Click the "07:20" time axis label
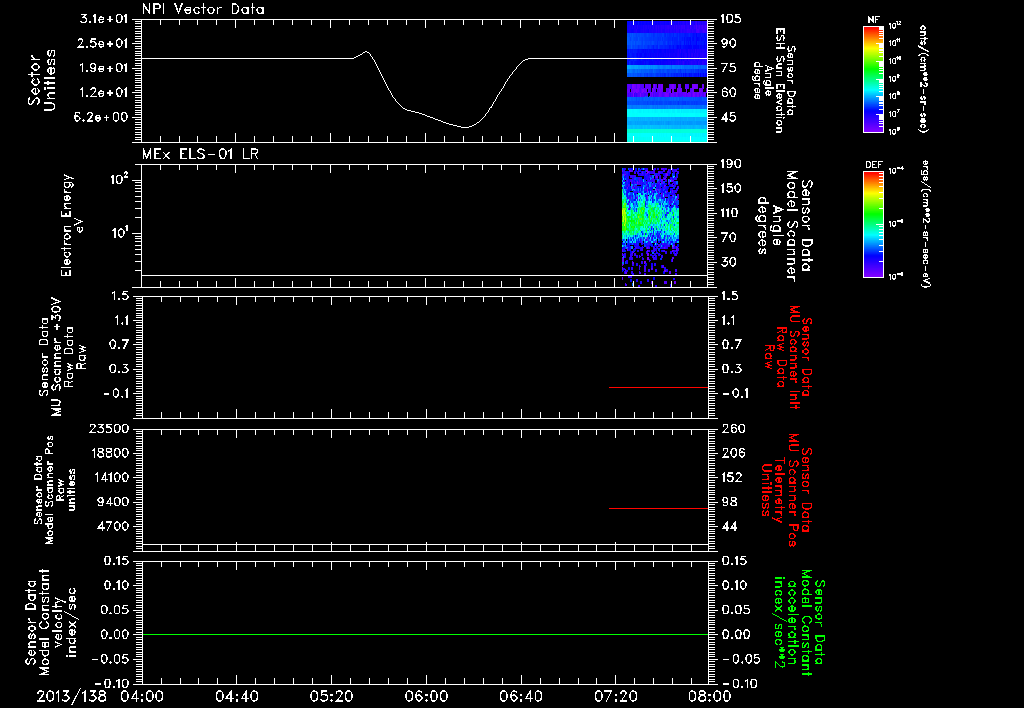This screenshot has width=1024, height=708. [616, 696]
